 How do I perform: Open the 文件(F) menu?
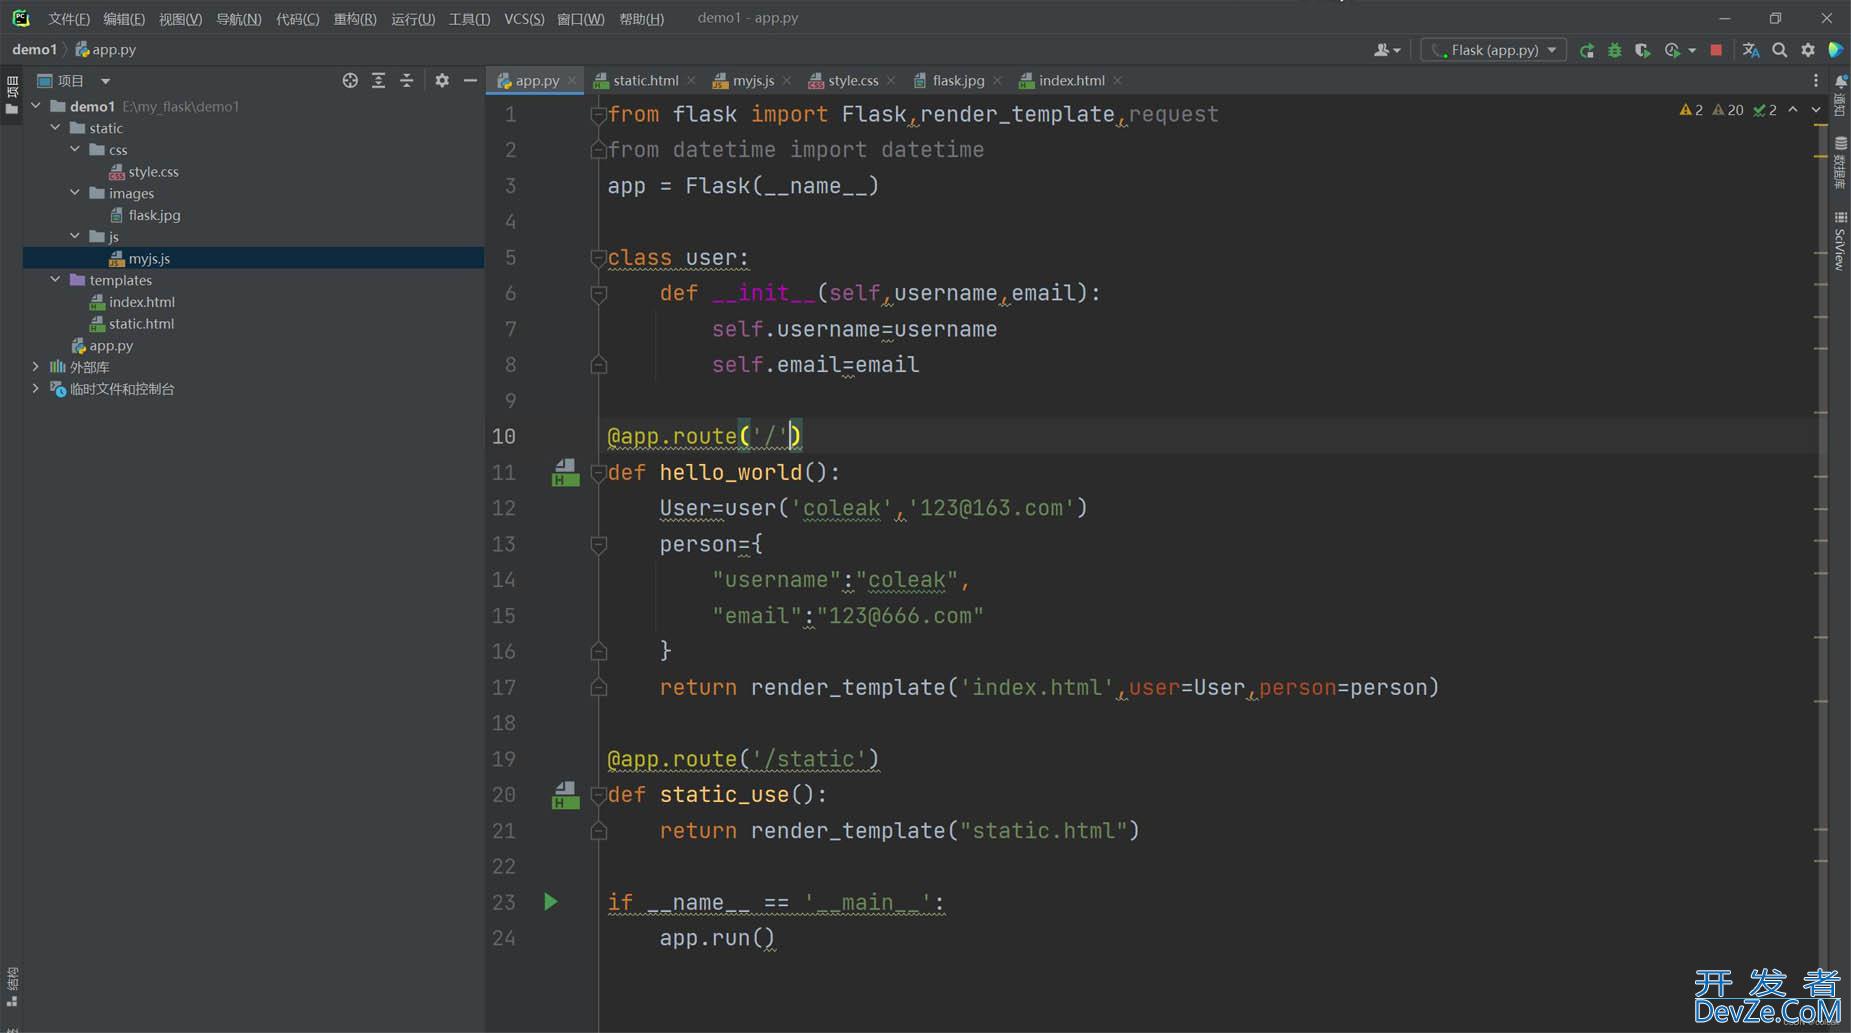coord(69,19)
